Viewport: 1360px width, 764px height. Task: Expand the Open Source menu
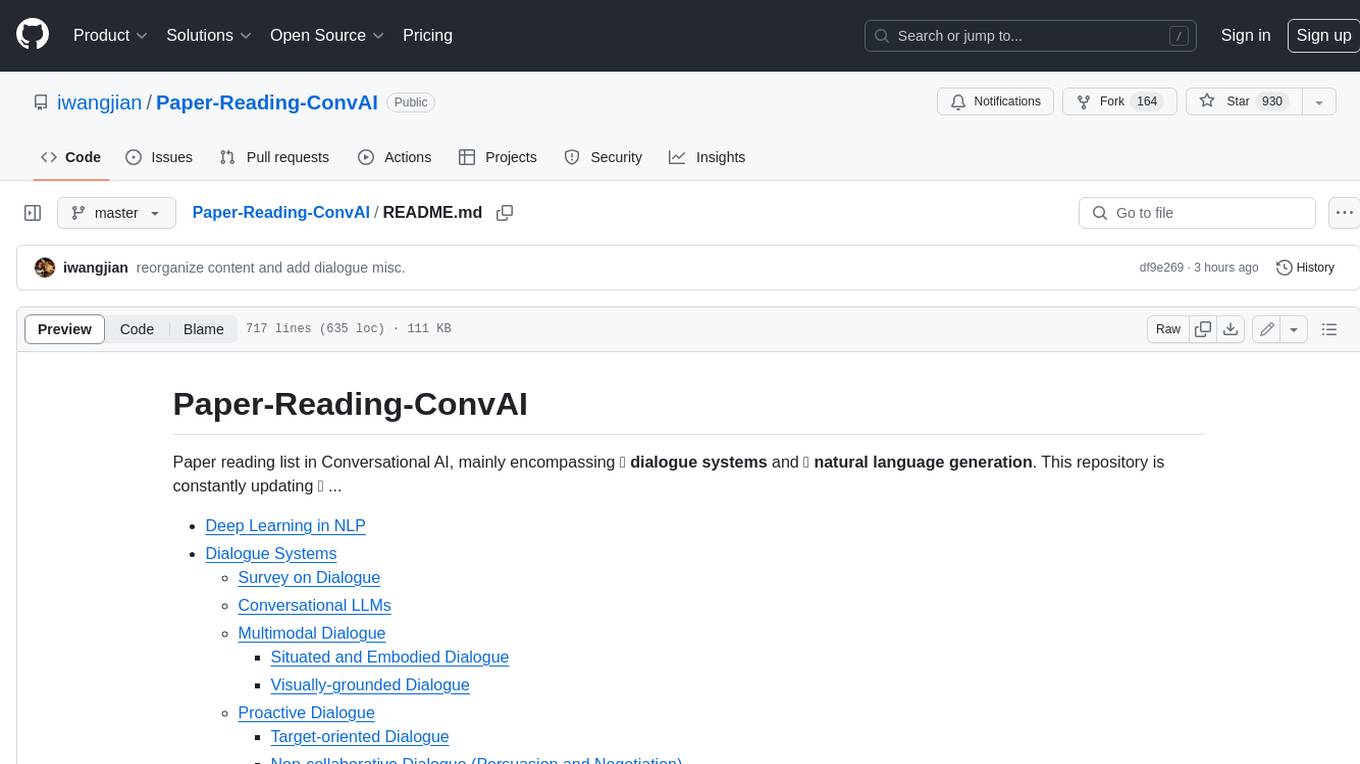click(327, 35)
